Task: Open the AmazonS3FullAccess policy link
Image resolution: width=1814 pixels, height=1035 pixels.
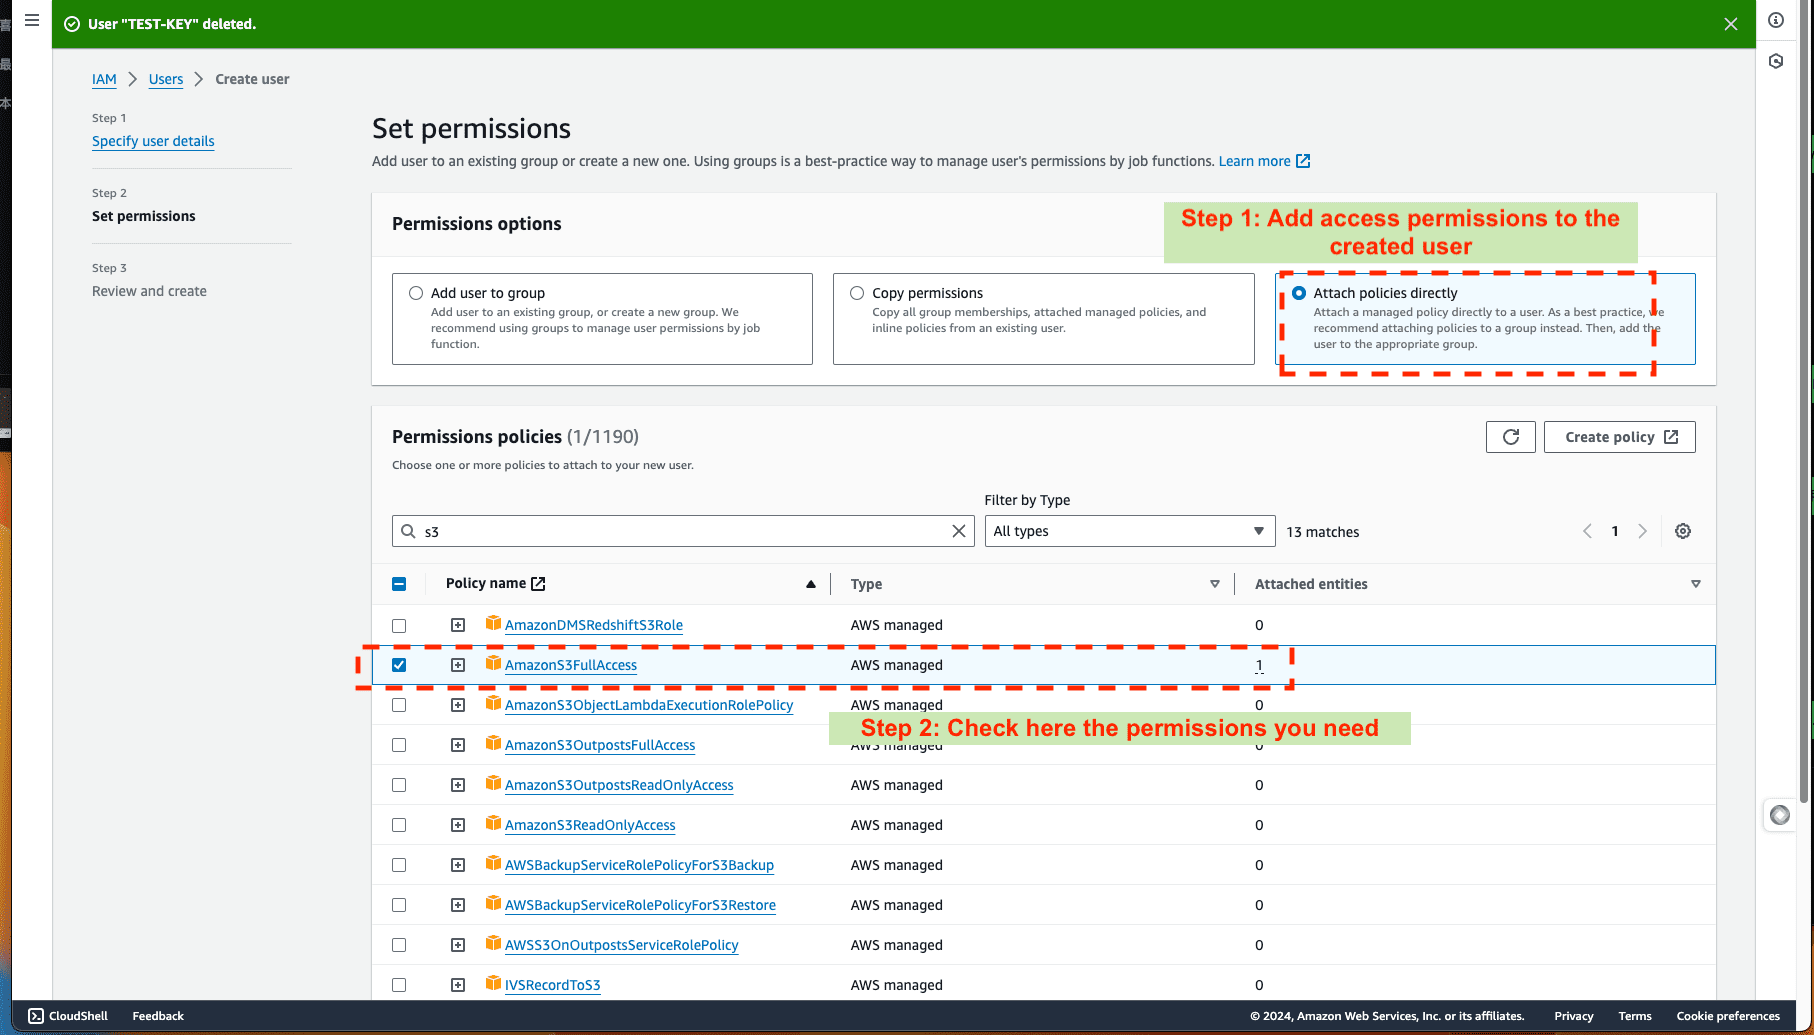Action: pos(570,665)
